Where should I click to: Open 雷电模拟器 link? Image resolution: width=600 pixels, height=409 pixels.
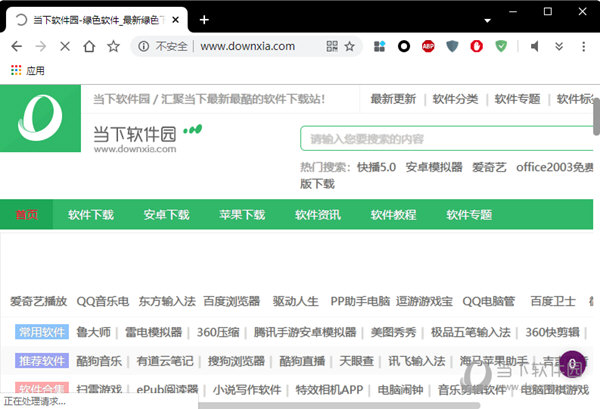click(x=153, y=332)
